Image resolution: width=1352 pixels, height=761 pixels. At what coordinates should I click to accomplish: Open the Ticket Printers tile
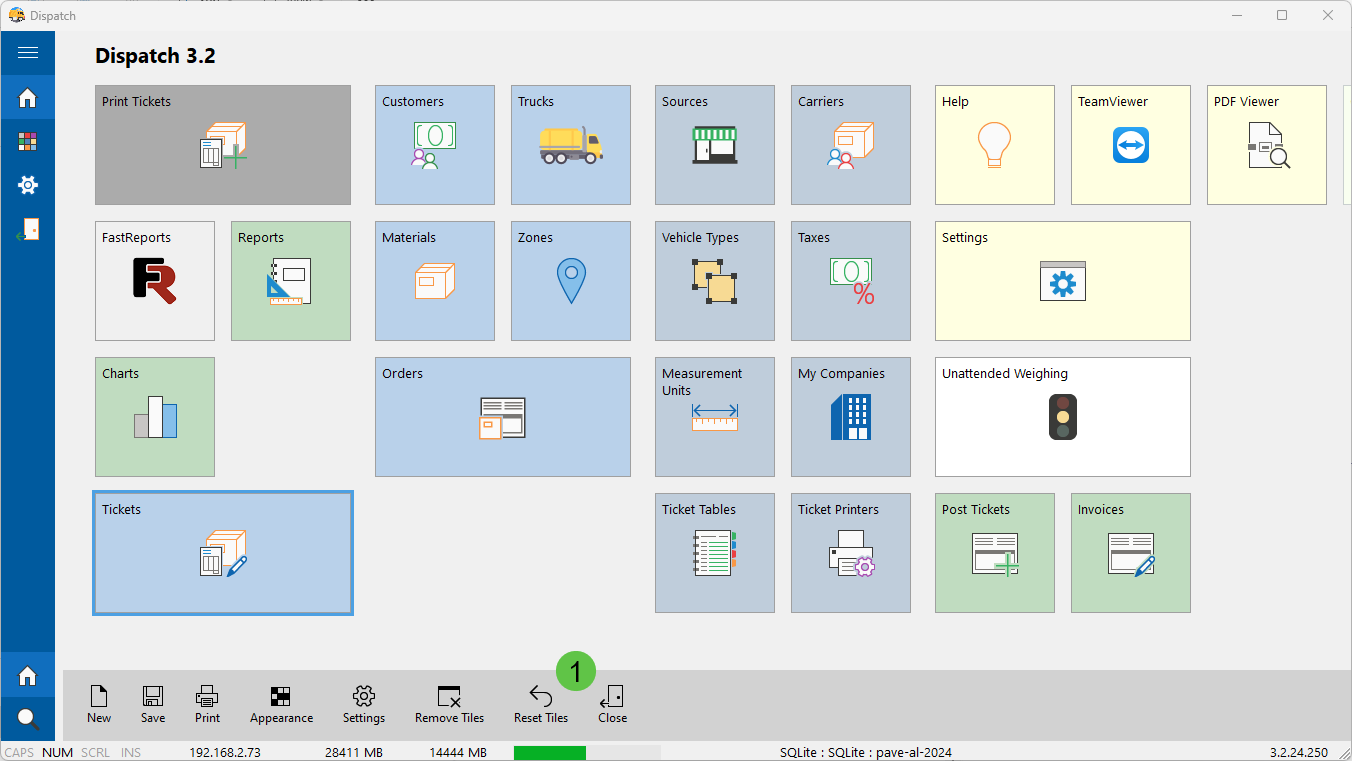(850, 553)
